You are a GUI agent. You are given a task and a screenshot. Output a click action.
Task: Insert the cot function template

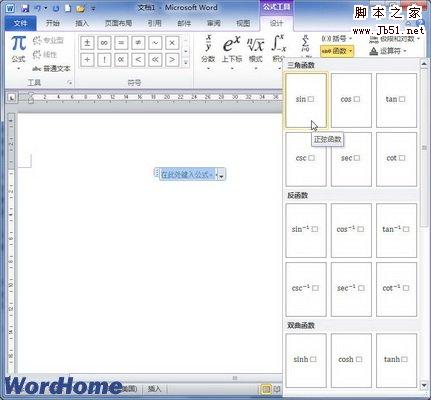[396, 159]
